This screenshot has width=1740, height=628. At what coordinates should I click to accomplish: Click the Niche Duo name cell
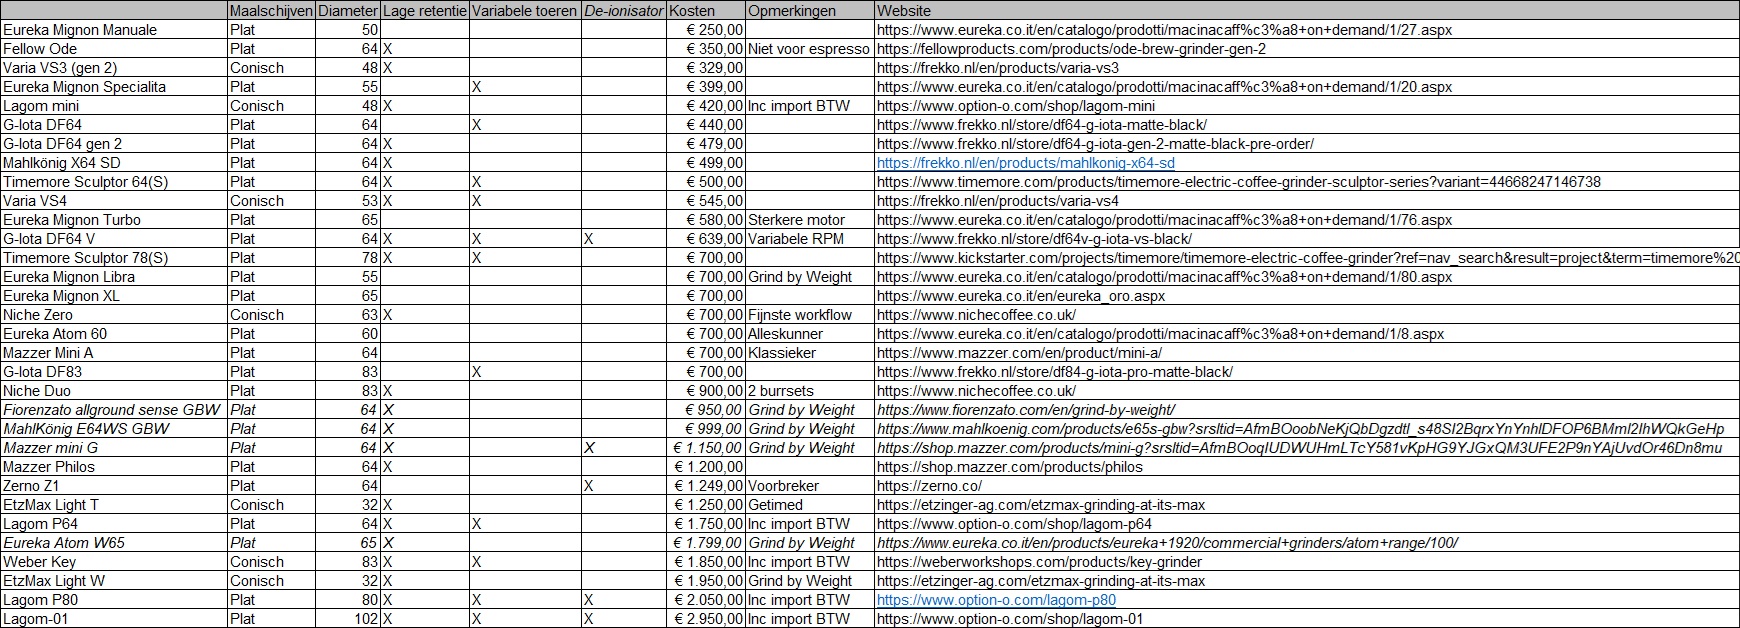tap(114, 391)
